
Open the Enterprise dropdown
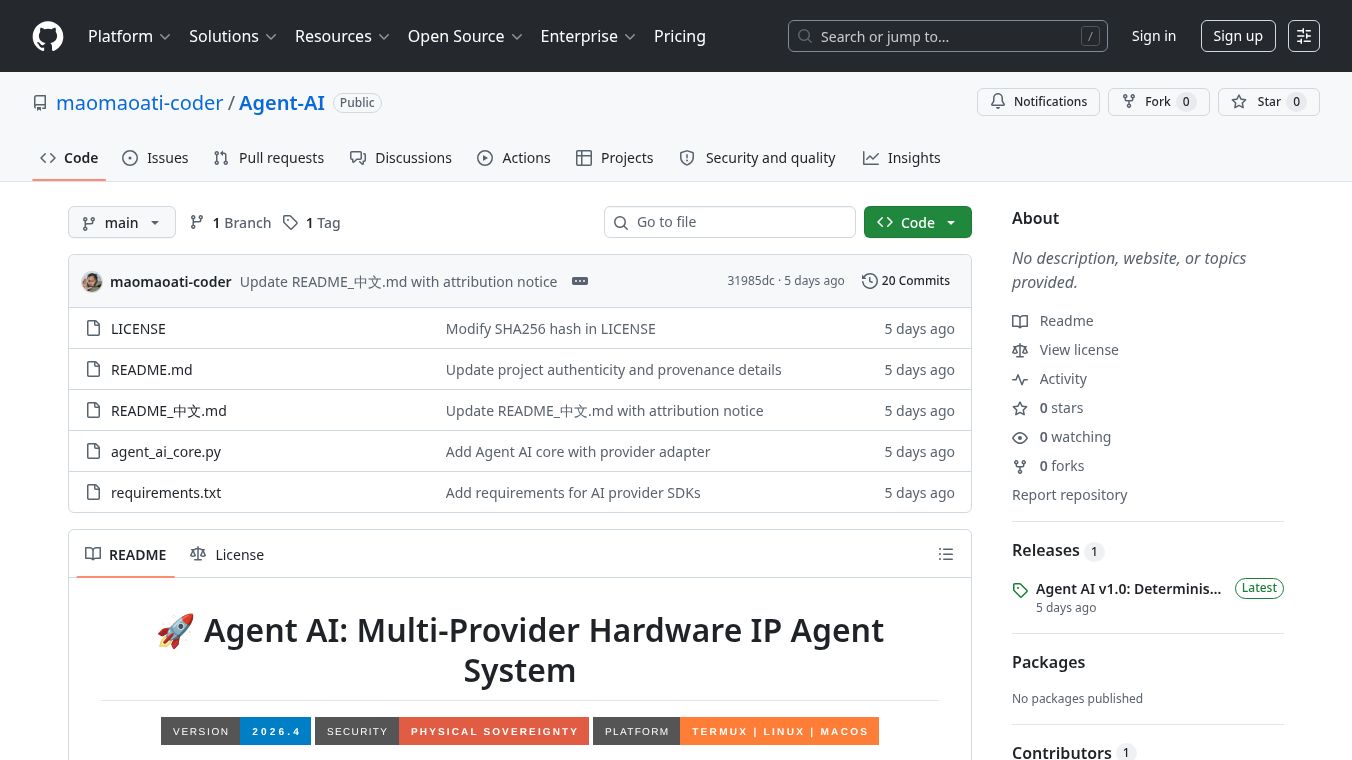click(588, 36)
